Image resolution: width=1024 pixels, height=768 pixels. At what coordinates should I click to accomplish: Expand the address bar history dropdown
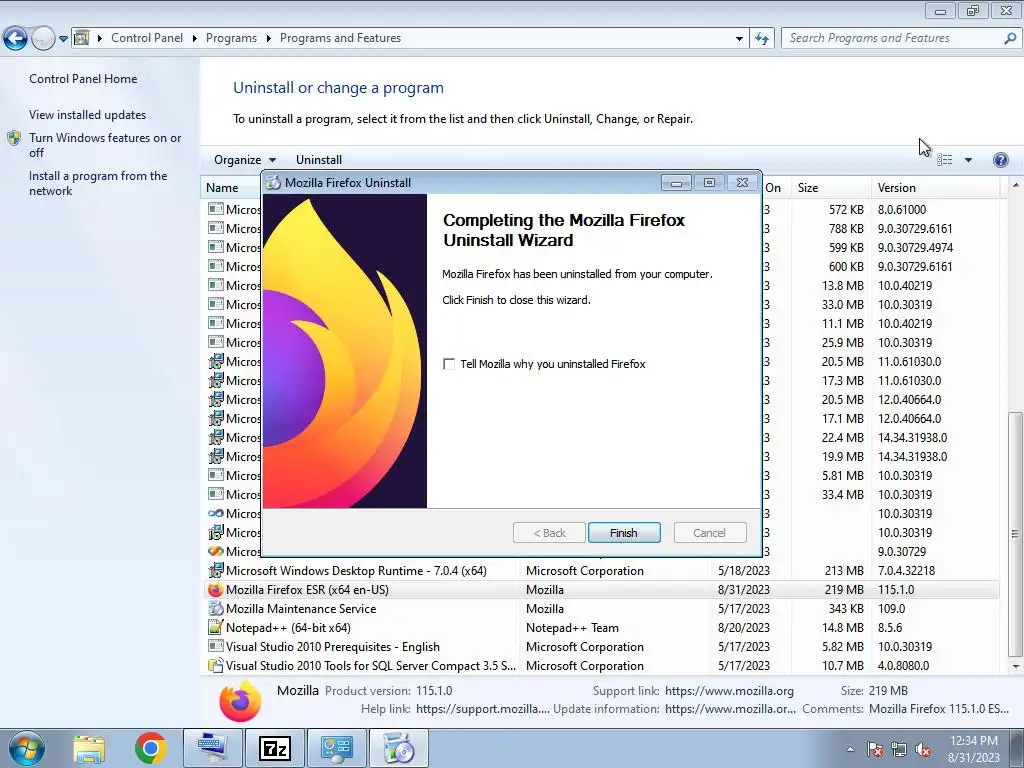(x=739, y=39)
